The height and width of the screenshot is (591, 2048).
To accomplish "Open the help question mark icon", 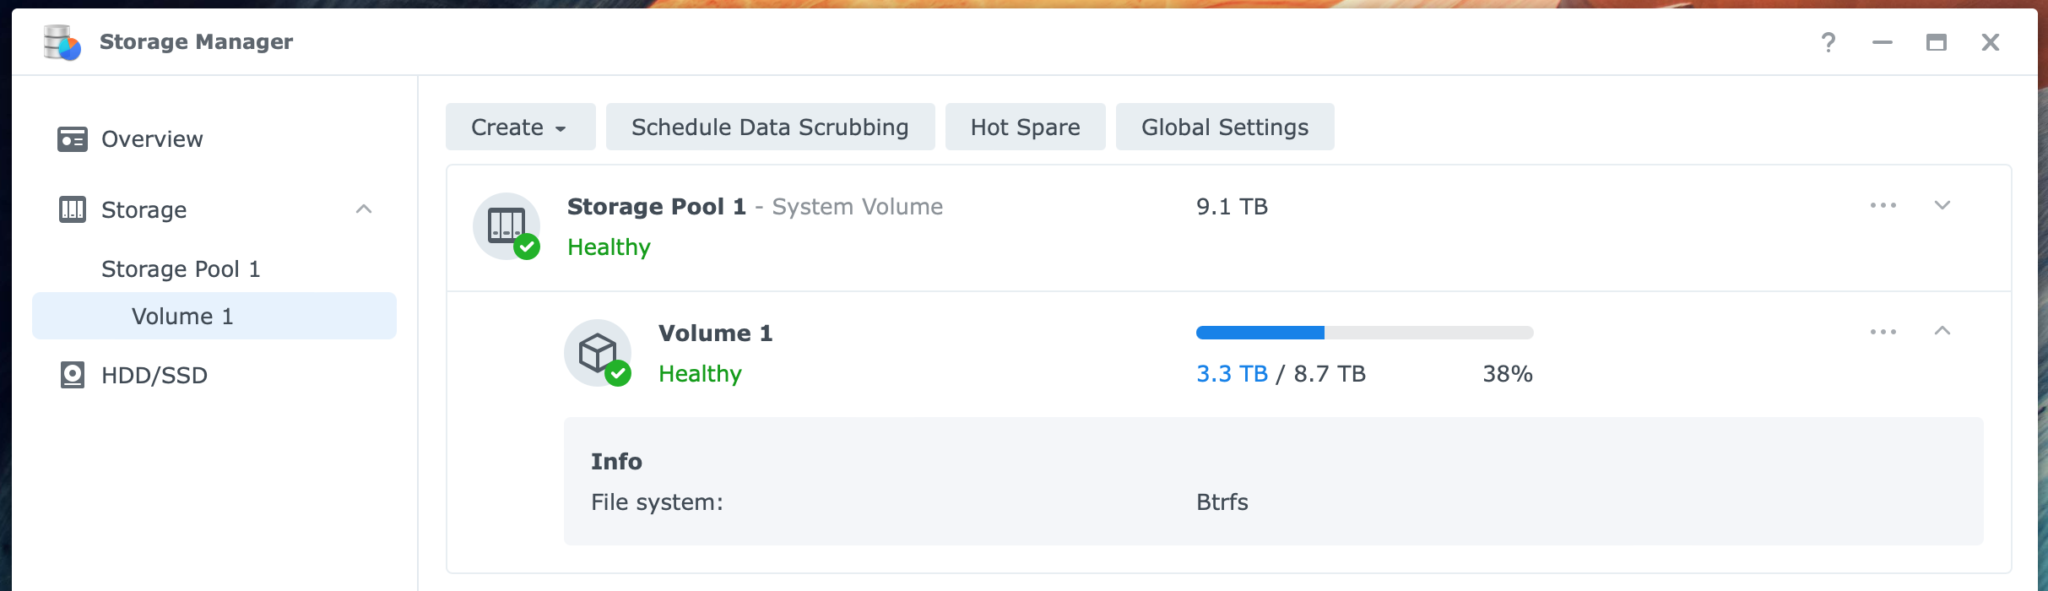I will coord(1829,42).
